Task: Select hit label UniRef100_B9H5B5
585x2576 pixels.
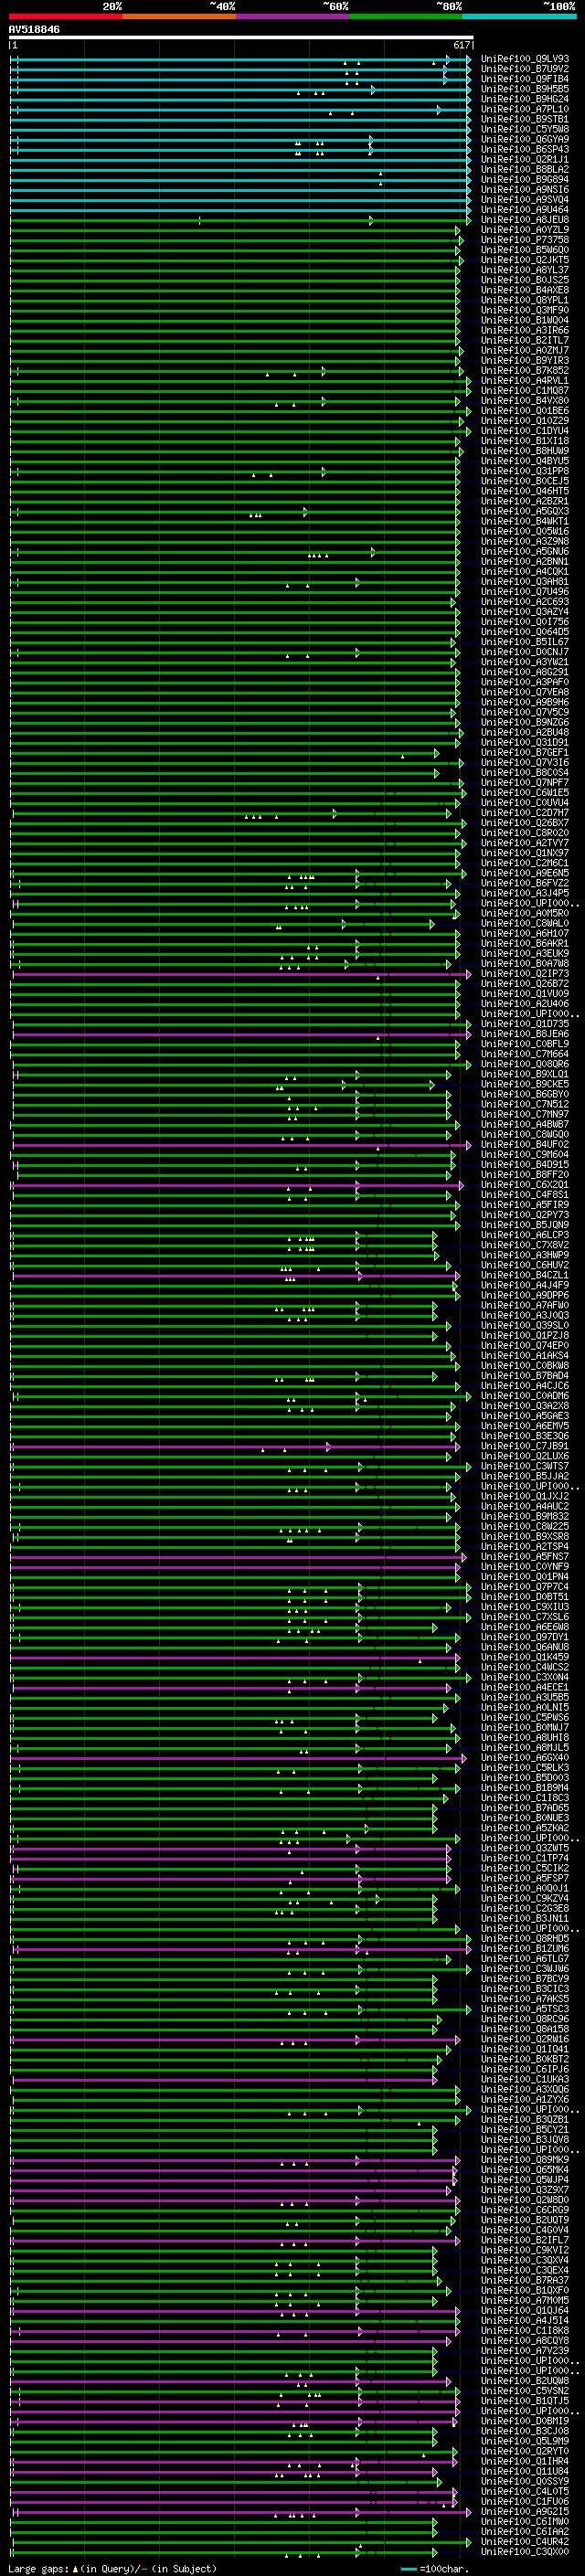Action: pos(525,89)
